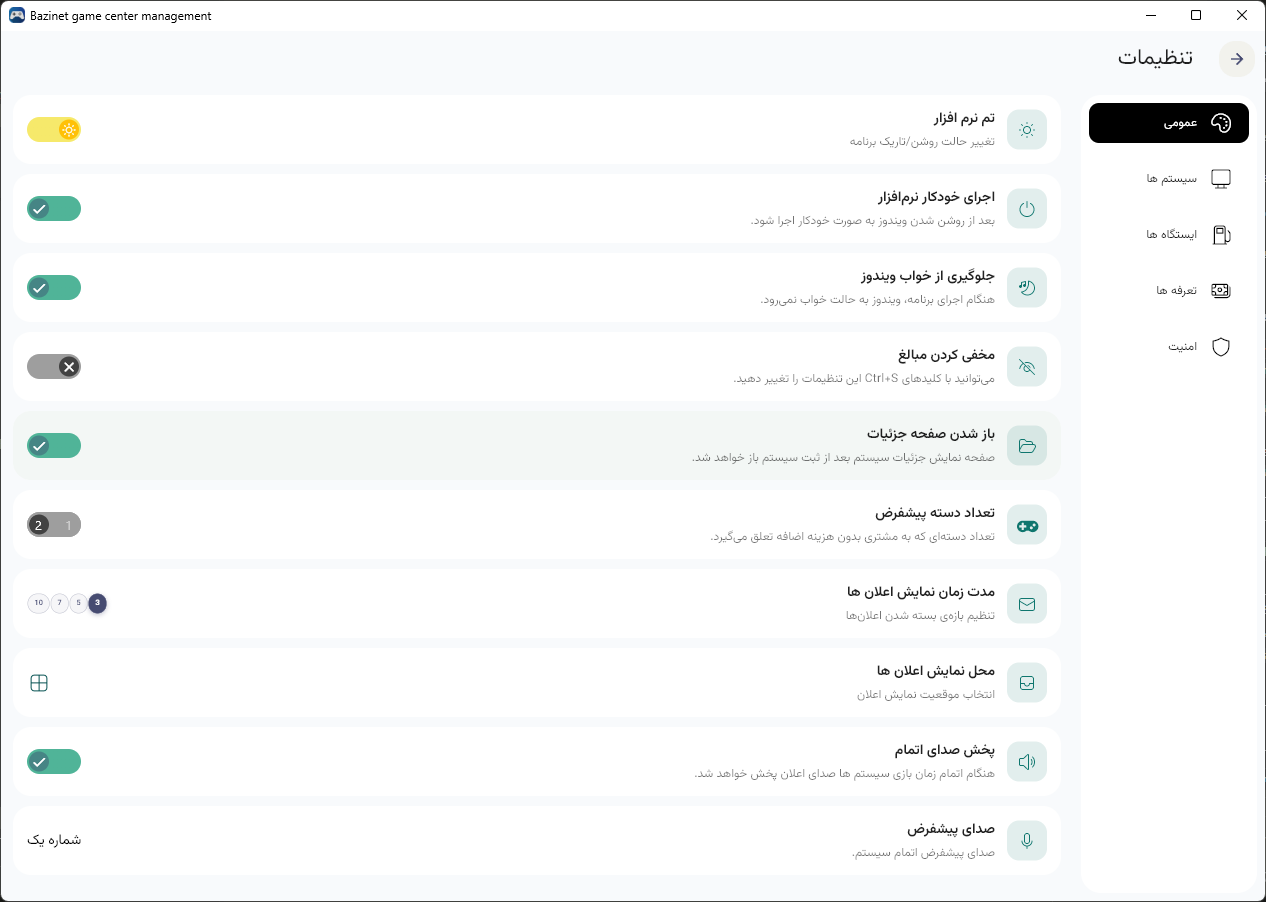Turn off جلوگیری از خواب ویندوز switch

(54, 287)
